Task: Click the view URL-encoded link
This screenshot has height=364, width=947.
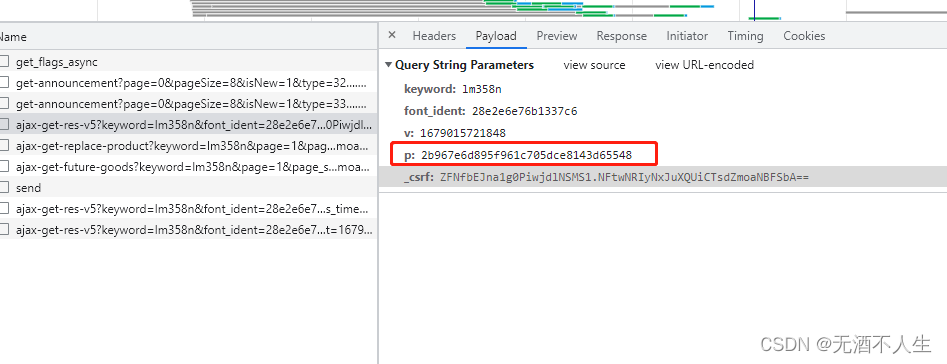Action: click(x=704, y=65)
